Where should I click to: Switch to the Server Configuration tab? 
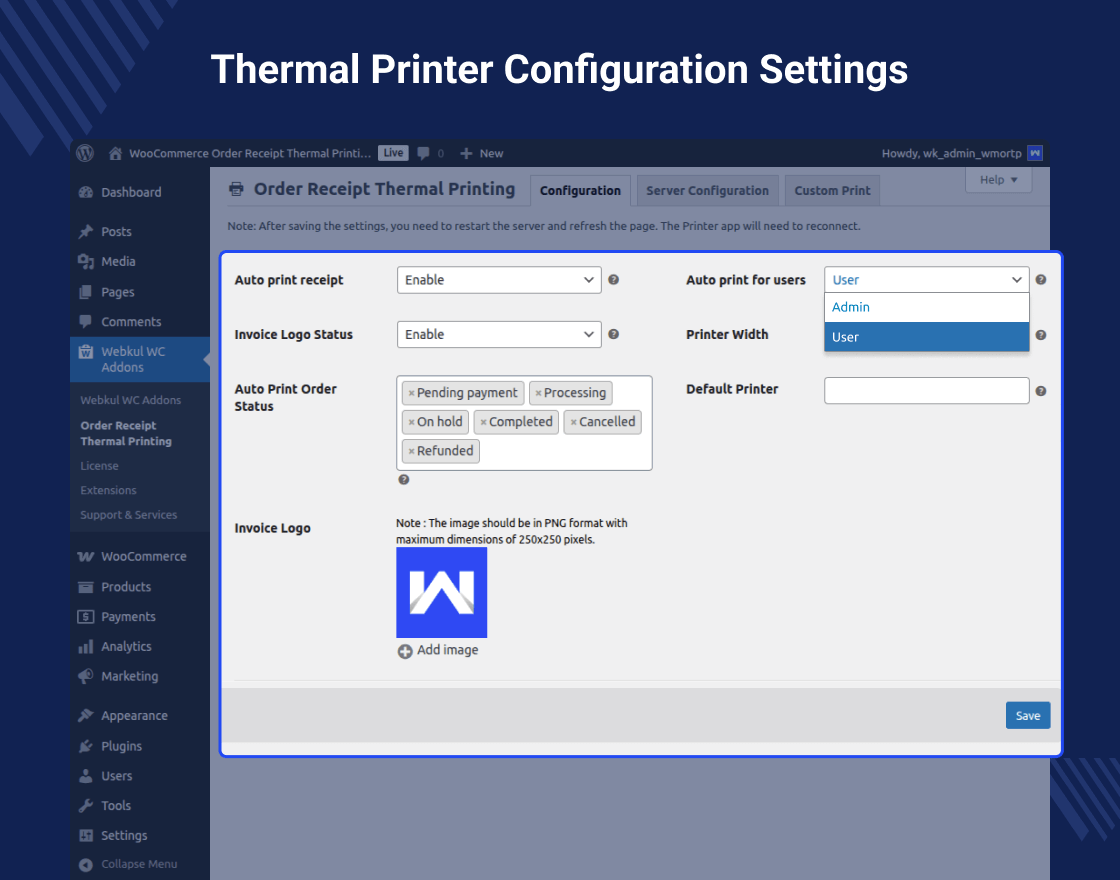coord(707,191)
